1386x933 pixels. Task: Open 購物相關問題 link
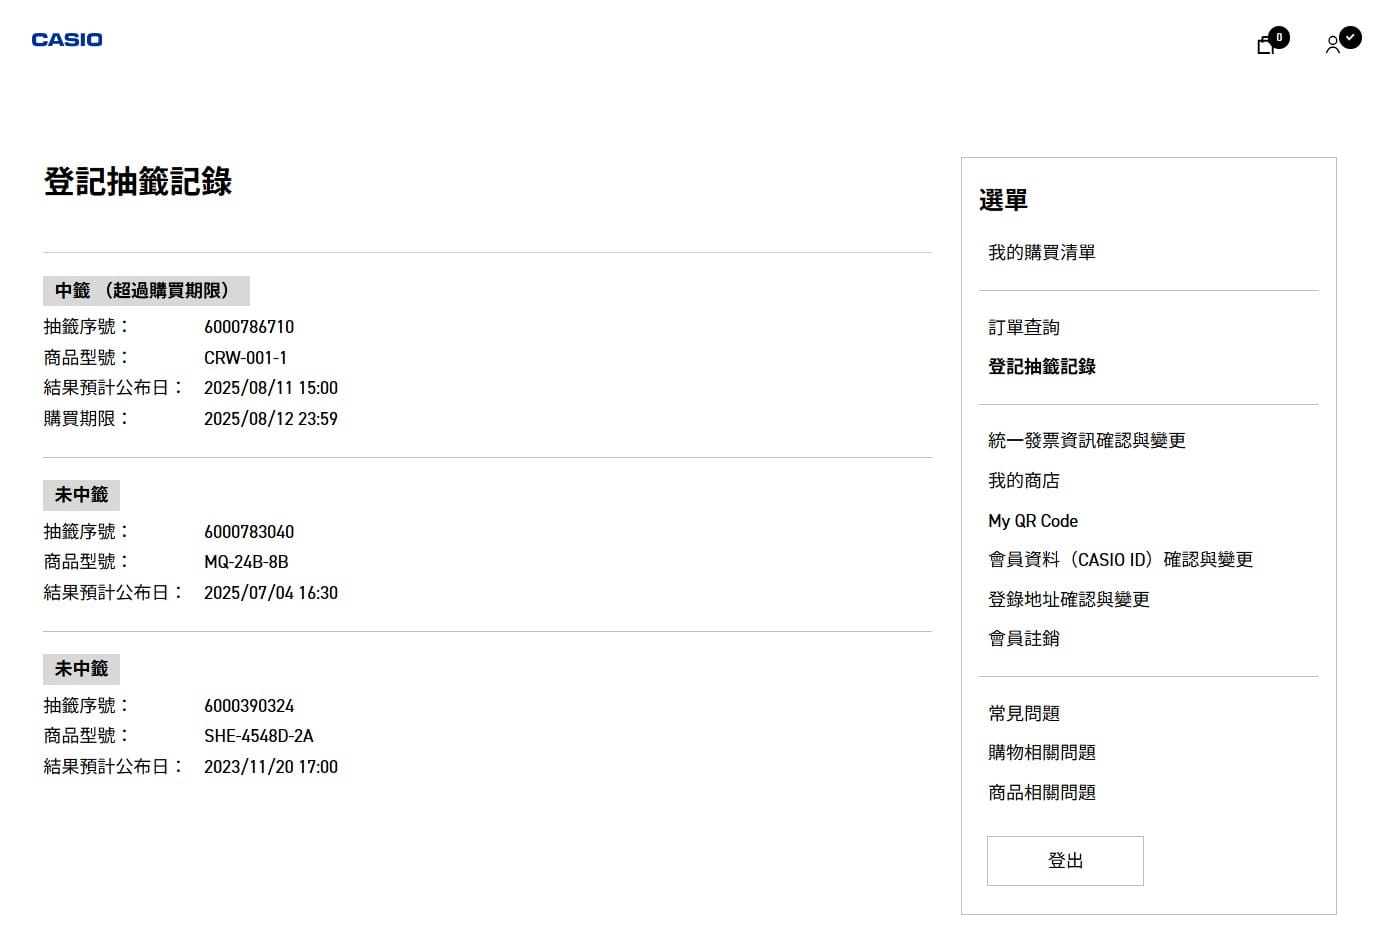1041,753
